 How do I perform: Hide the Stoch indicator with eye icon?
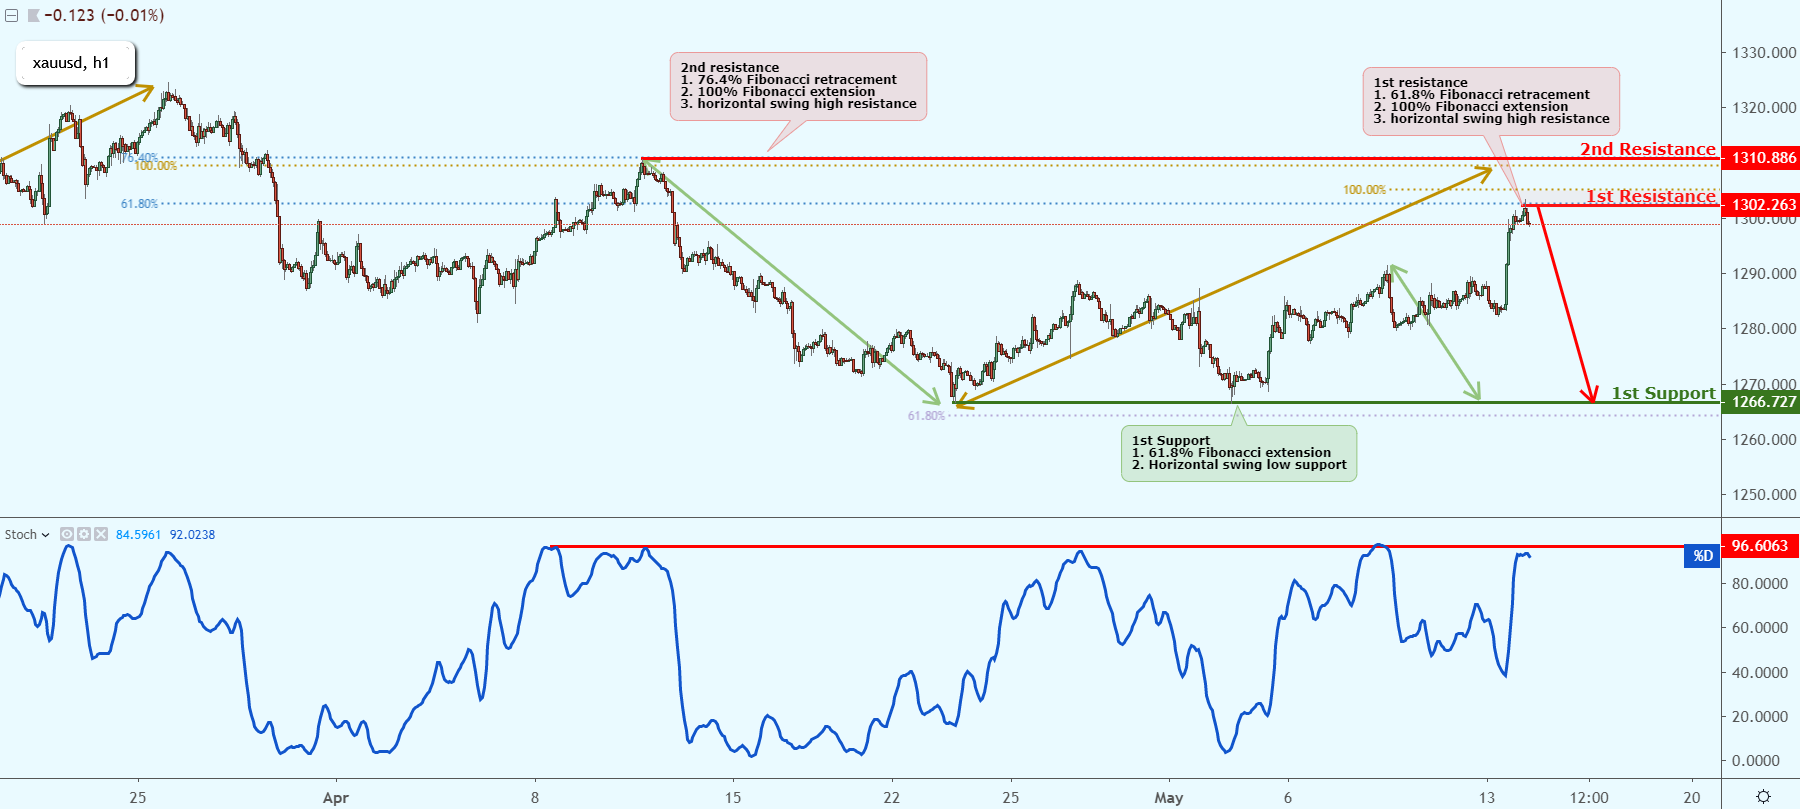point(67,535)
